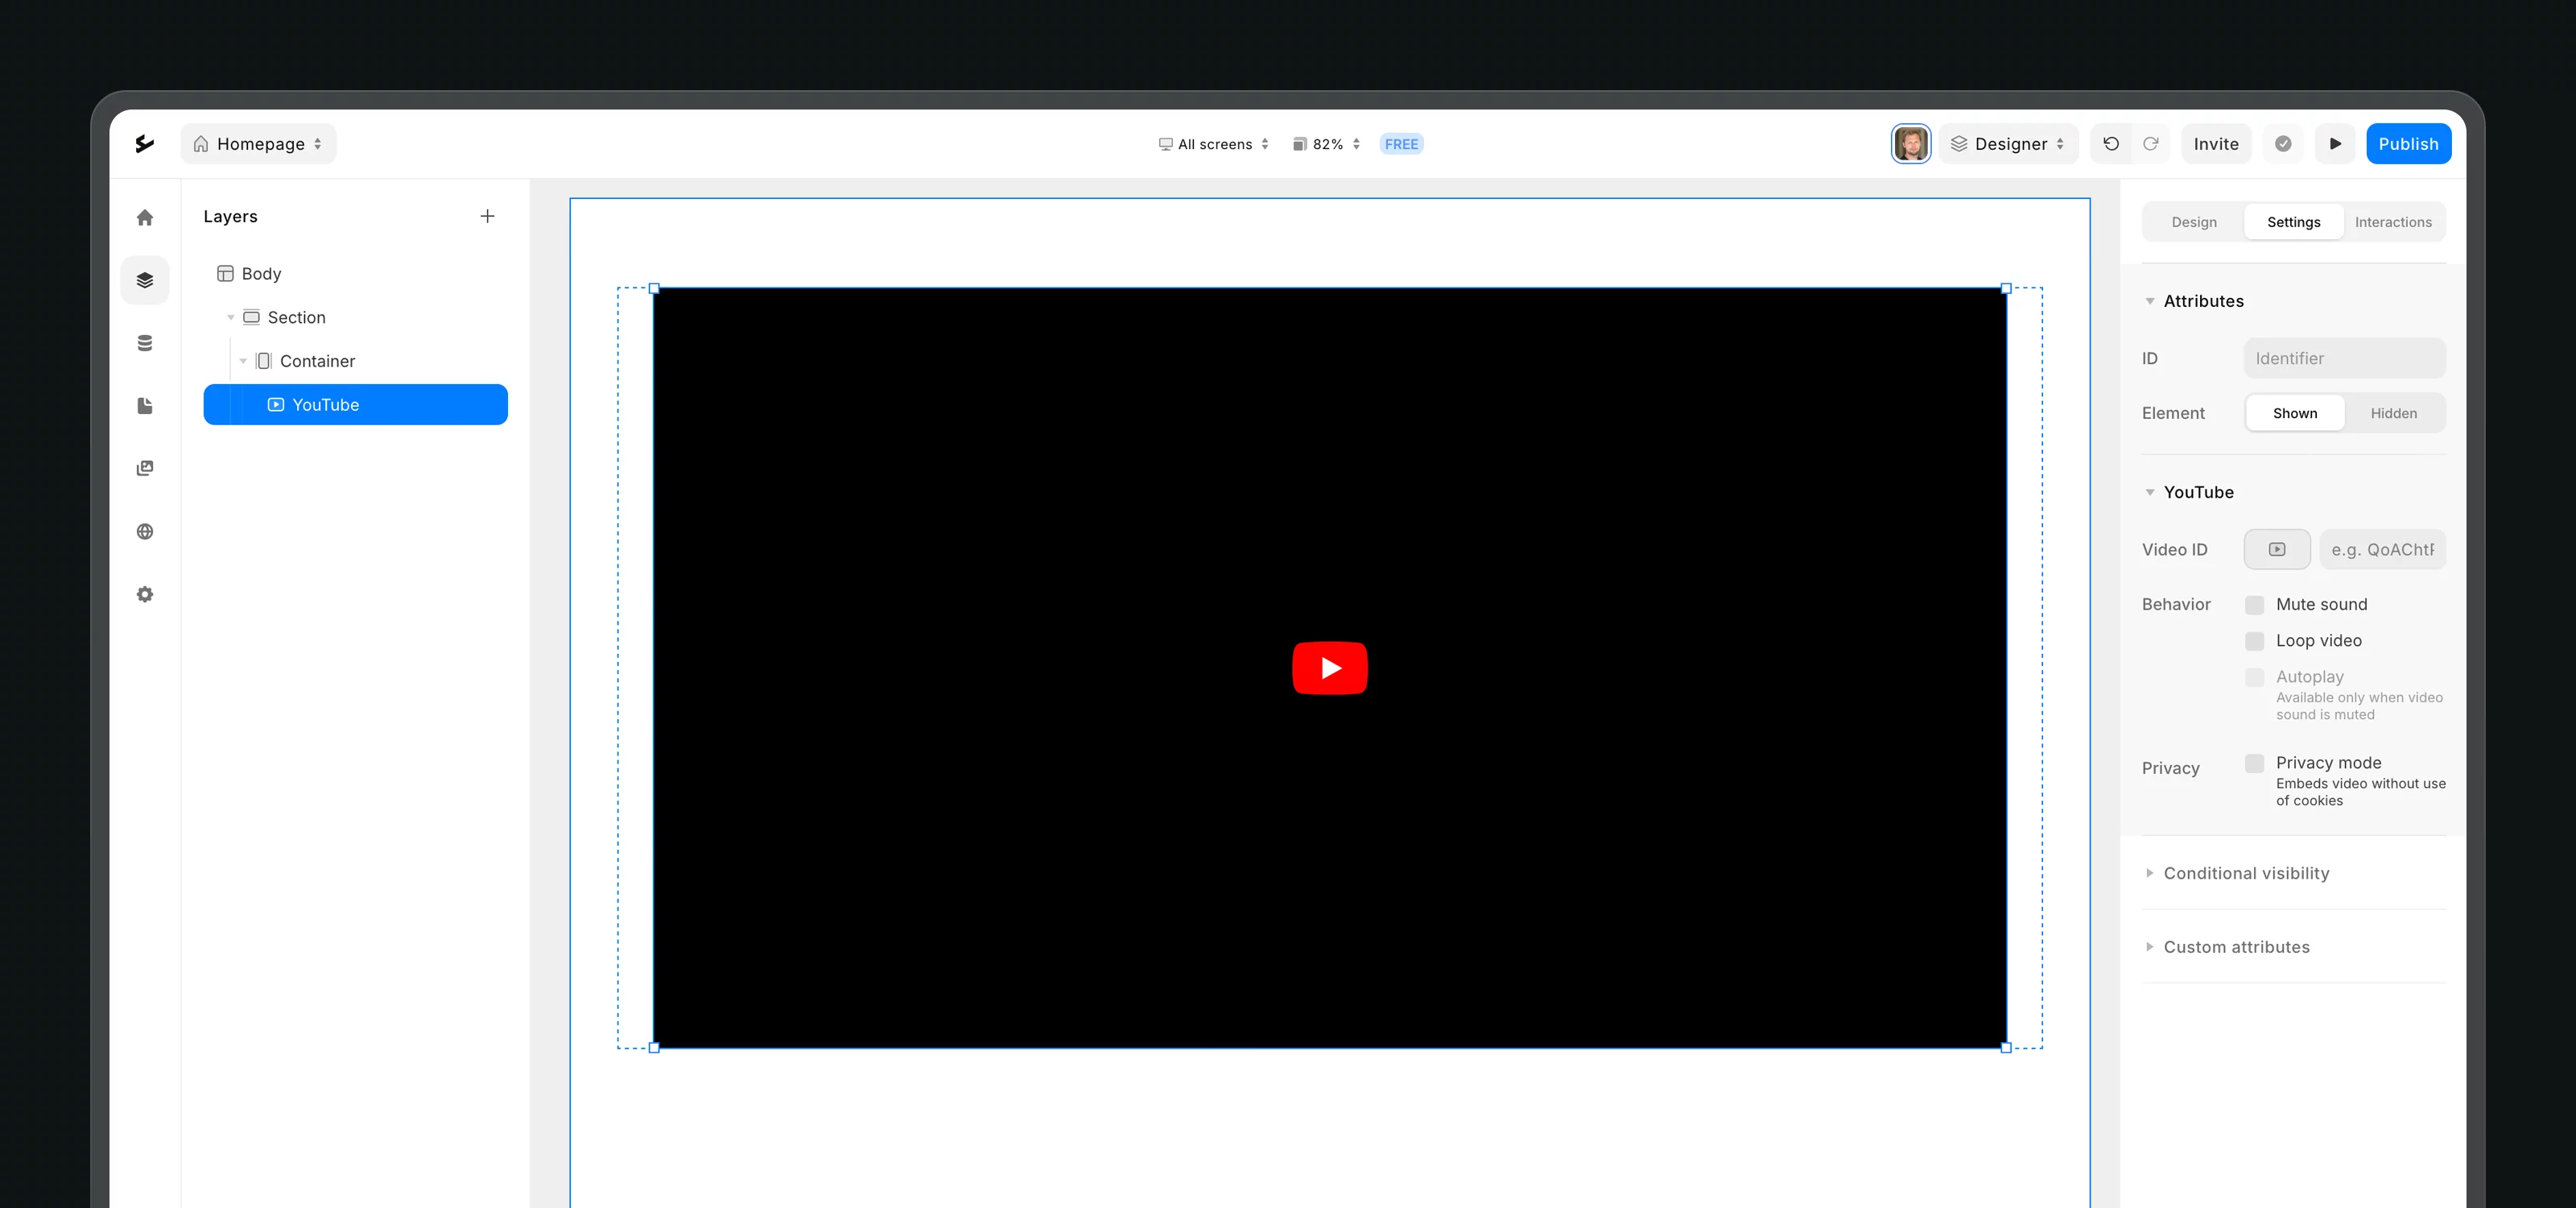This screenshot has width=2576, height=1208.
Task: Click the Invite button
Action: (x=2216, y=144)
